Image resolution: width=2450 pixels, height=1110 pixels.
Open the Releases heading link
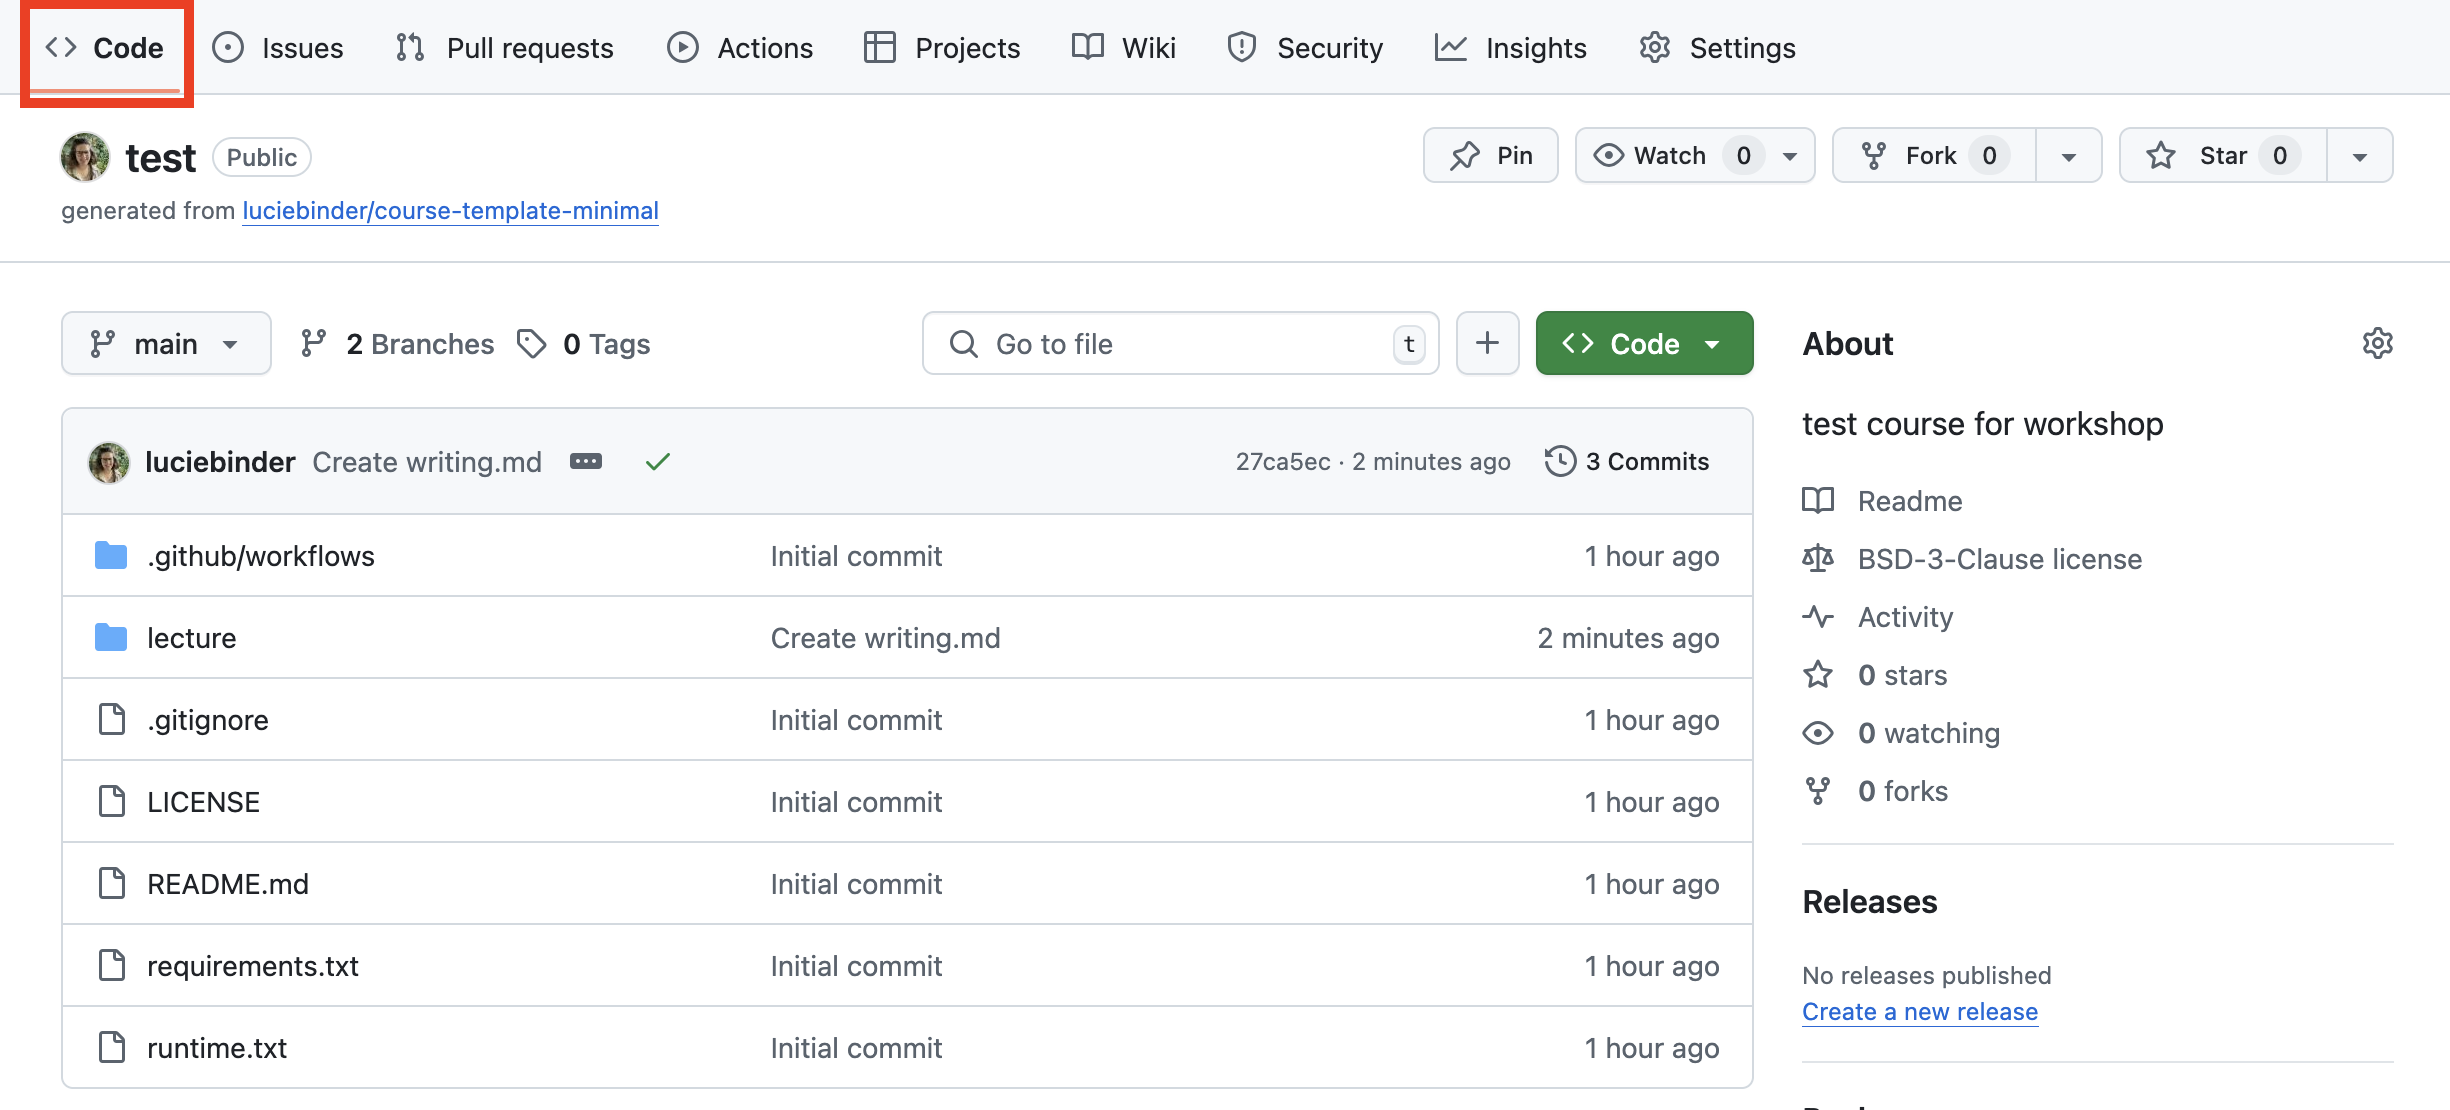pyautogui.click(x=1870, y=902)
